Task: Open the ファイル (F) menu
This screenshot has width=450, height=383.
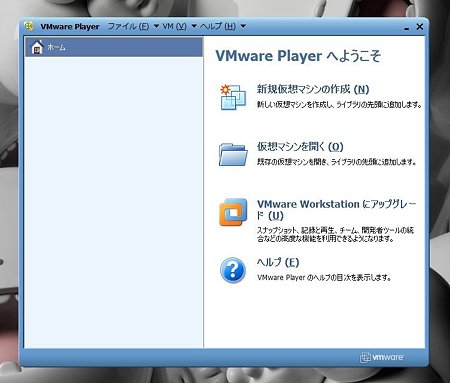Action: [x=128, y=26]
